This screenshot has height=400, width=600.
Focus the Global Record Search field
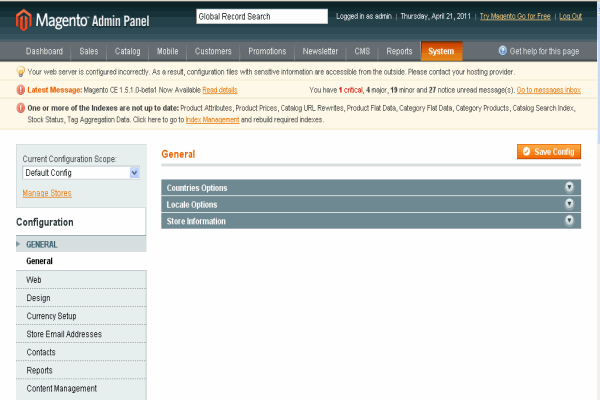[x=262, y=16]
